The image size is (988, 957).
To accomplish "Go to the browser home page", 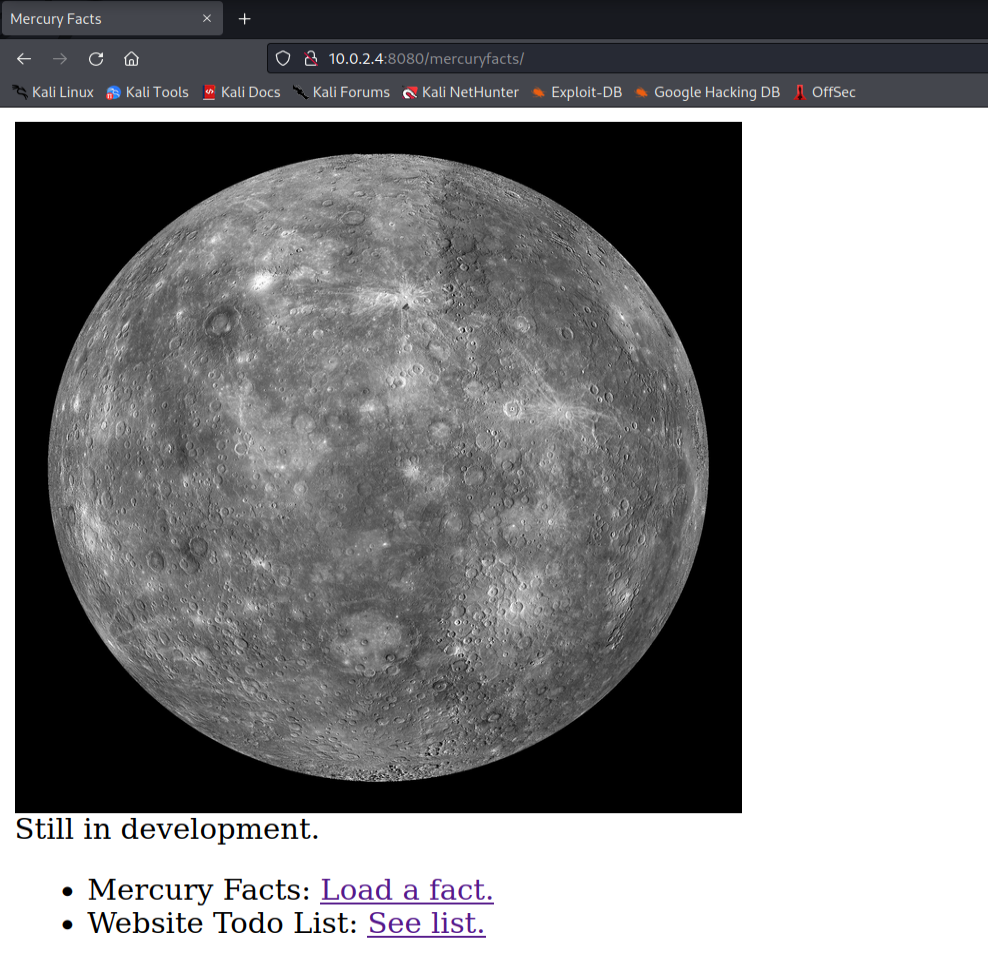I will pos(131,58).
